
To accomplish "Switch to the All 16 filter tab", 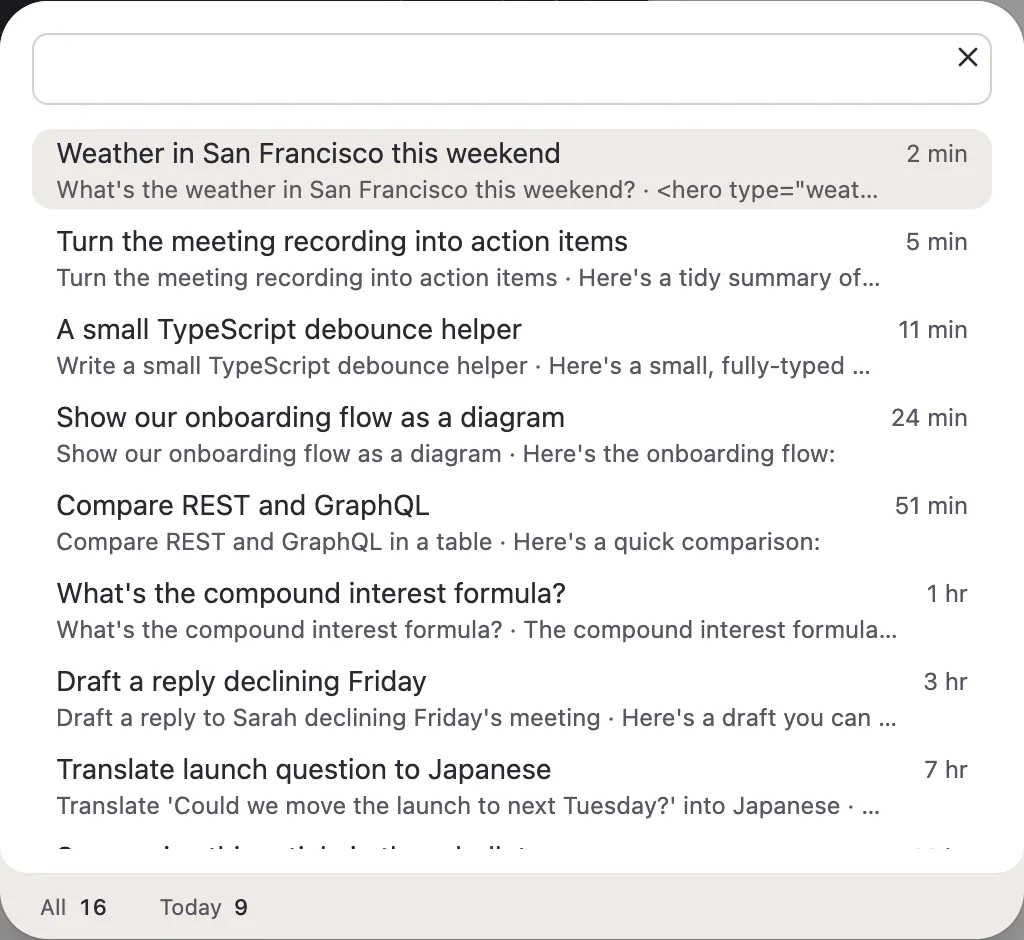I will 73,907.
